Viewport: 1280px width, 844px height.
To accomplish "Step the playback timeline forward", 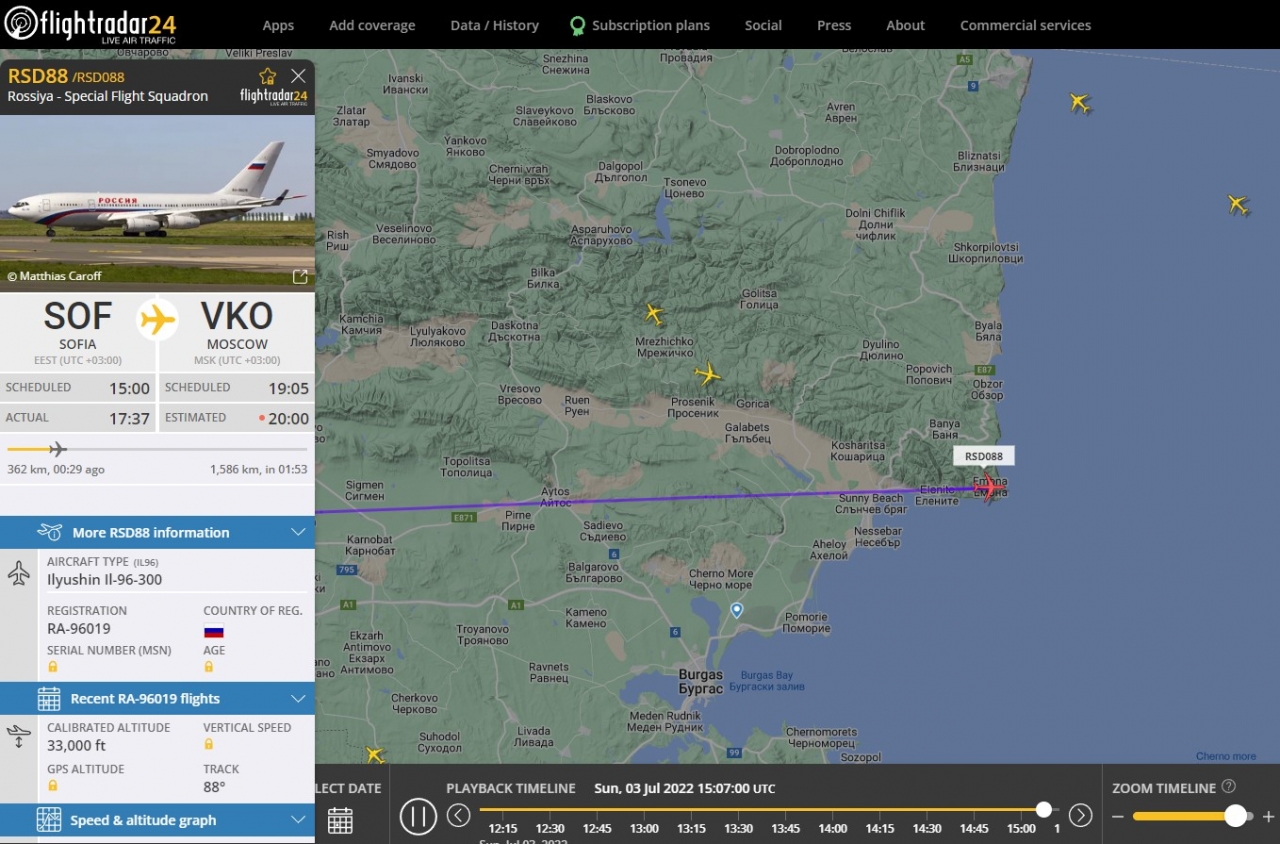I will click(x=1080, y=815).
